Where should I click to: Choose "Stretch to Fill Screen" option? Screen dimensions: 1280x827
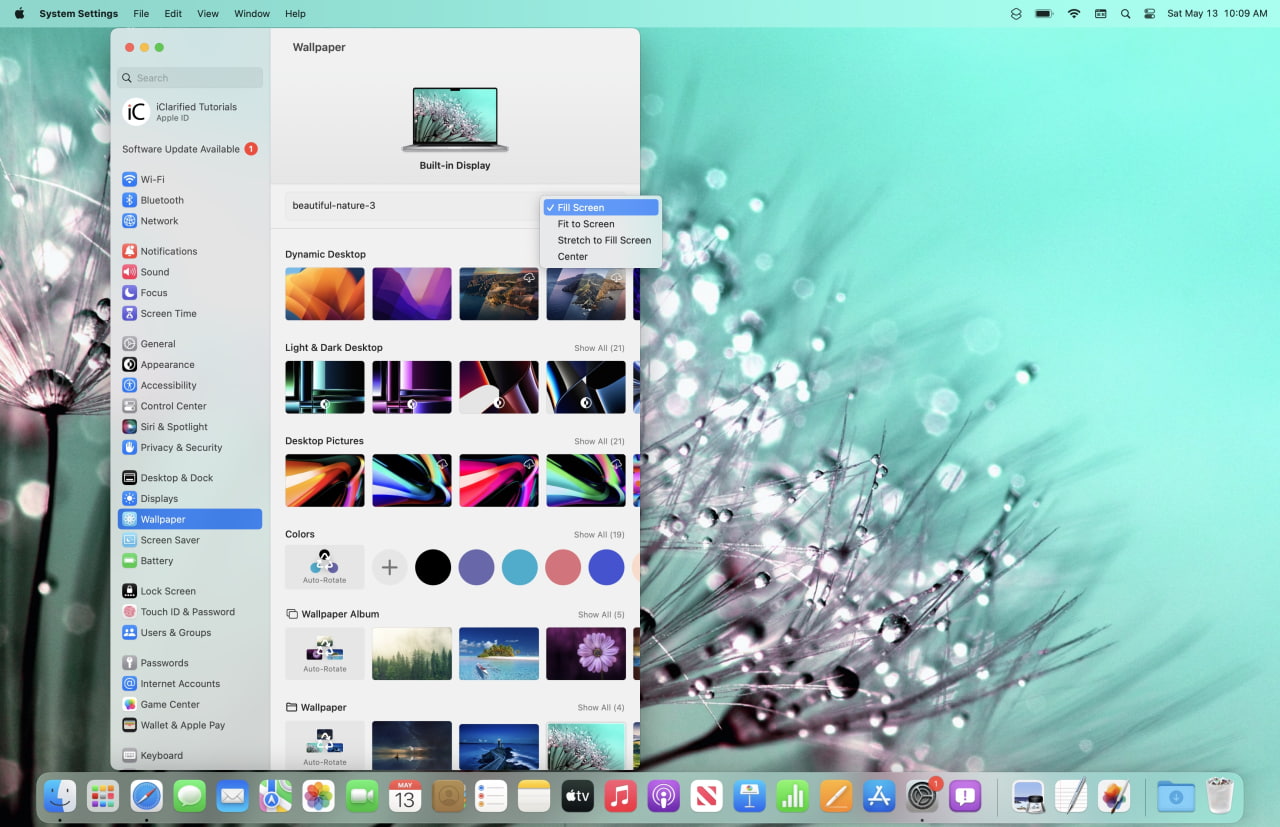603,240
